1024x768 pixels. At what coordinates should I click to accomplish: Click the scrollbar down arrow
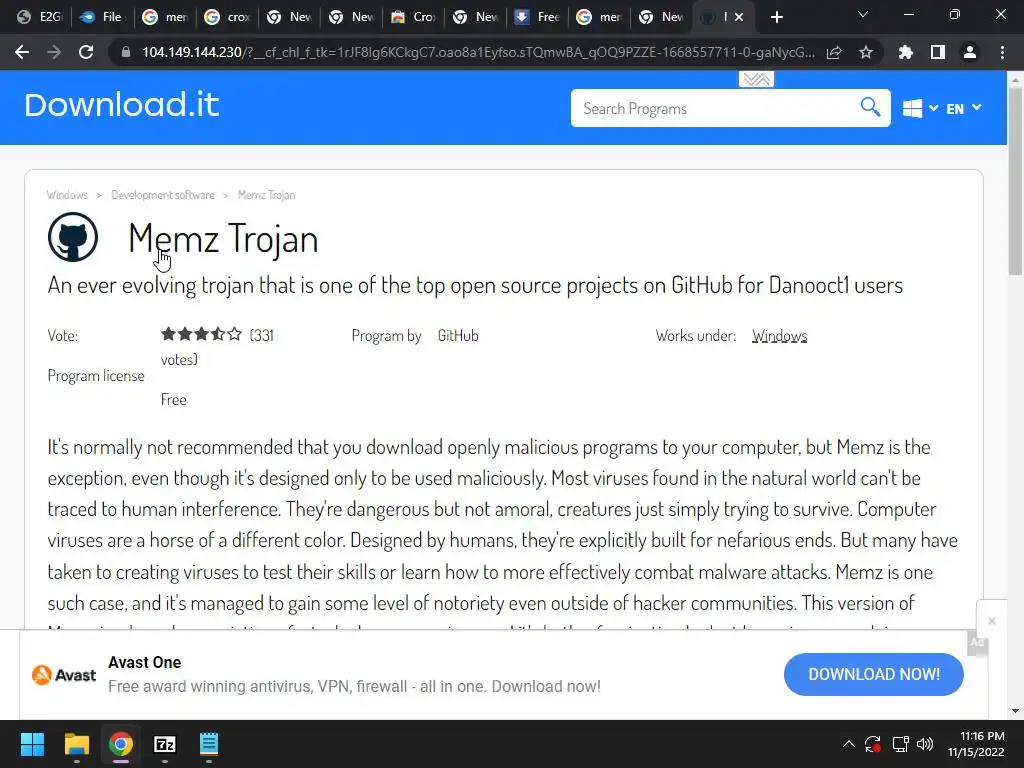click(1015, 711)
